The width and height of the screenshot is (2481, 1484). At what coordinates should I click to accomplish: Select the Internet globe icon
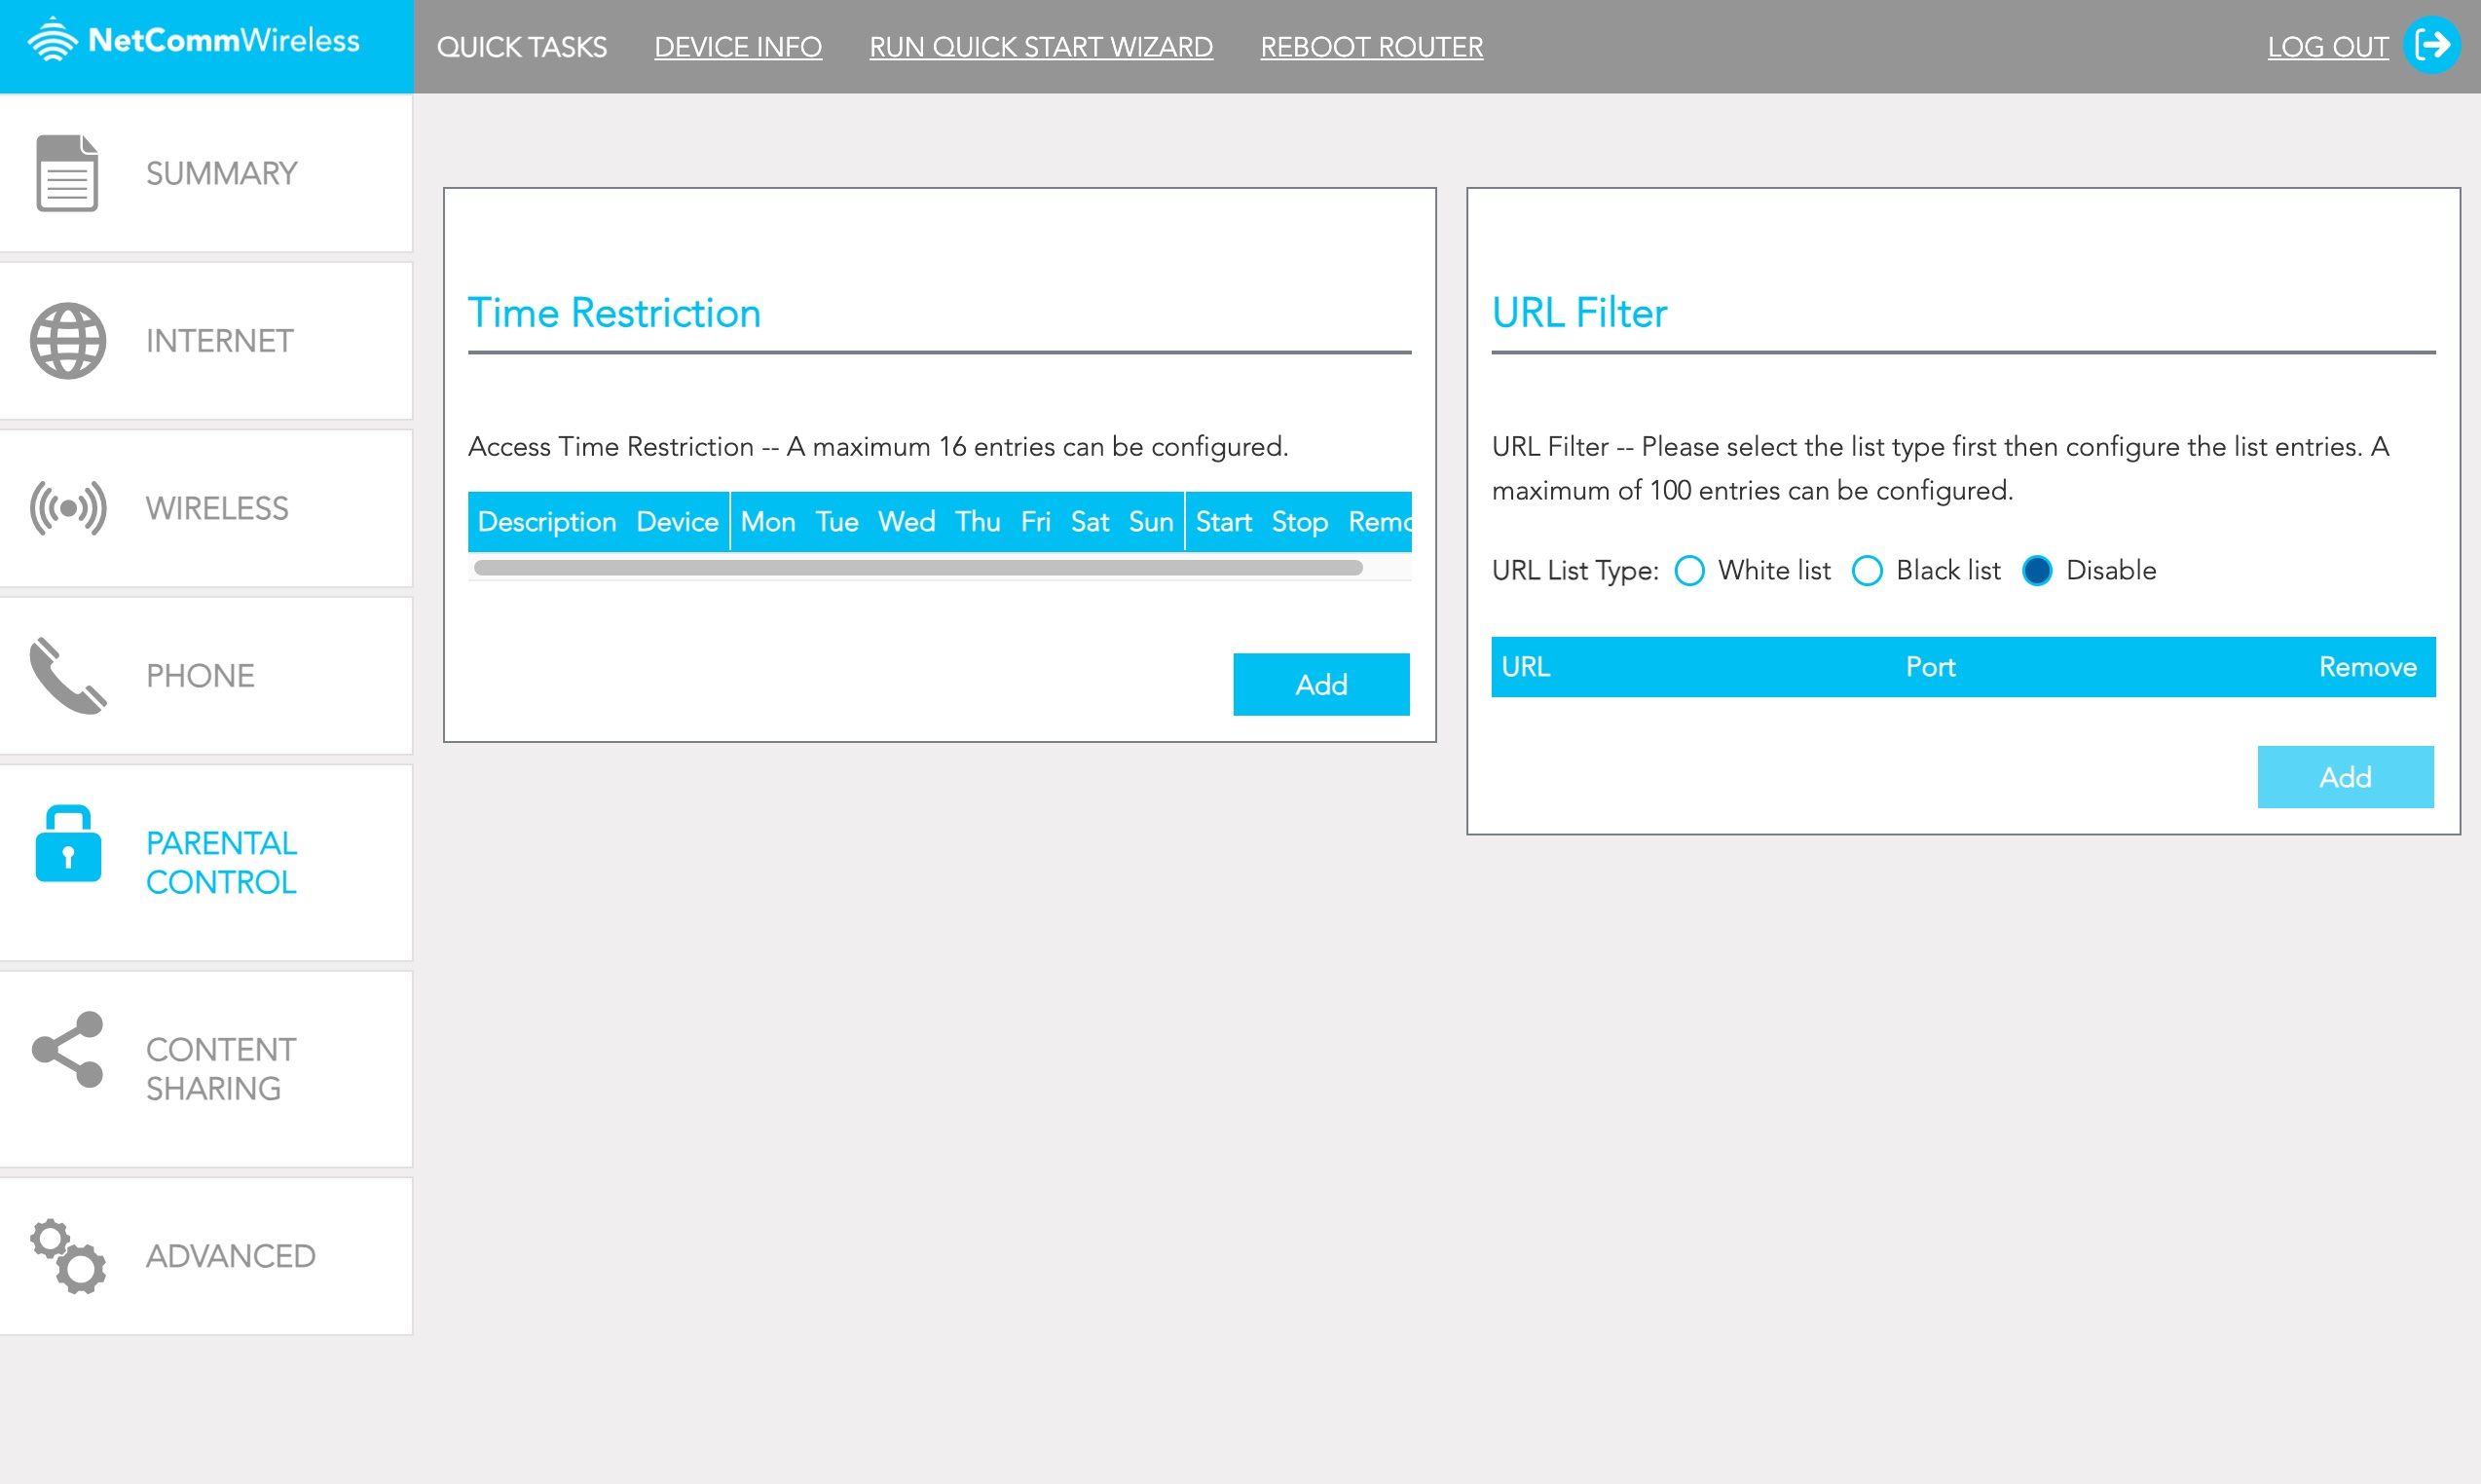[x=67, y=341]
